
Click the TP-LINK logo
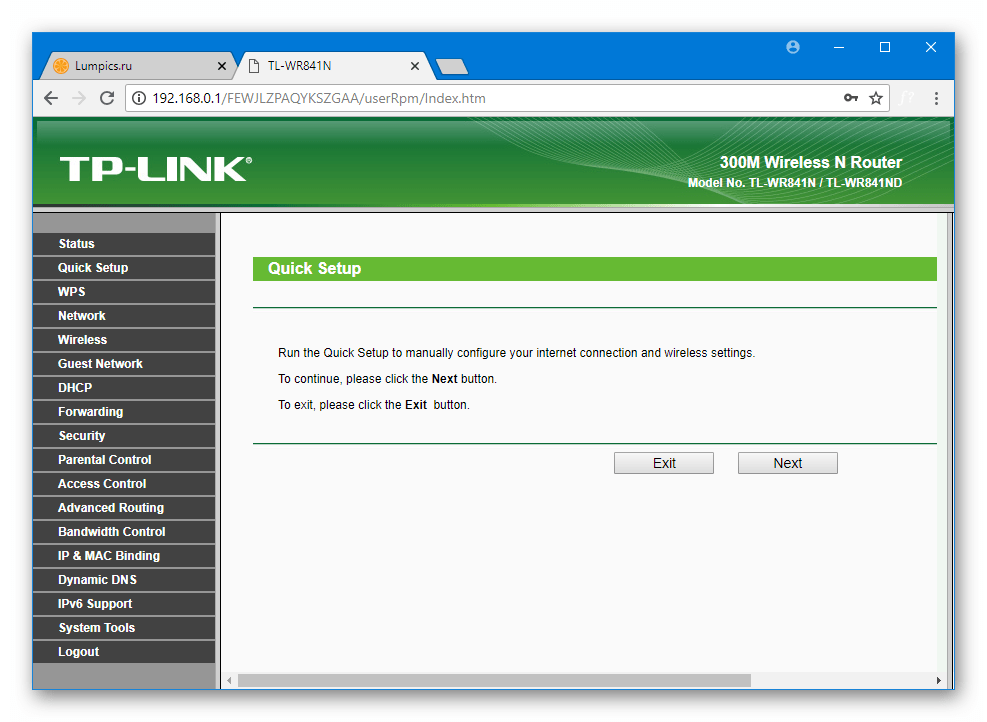pos(156,169)
